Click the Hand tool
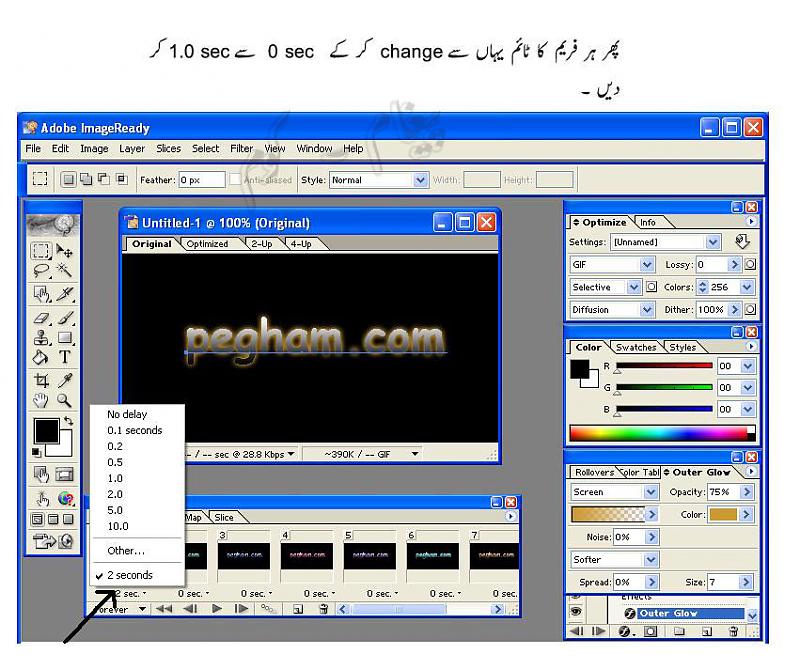The image size is (800, 669). click(41, 401)
